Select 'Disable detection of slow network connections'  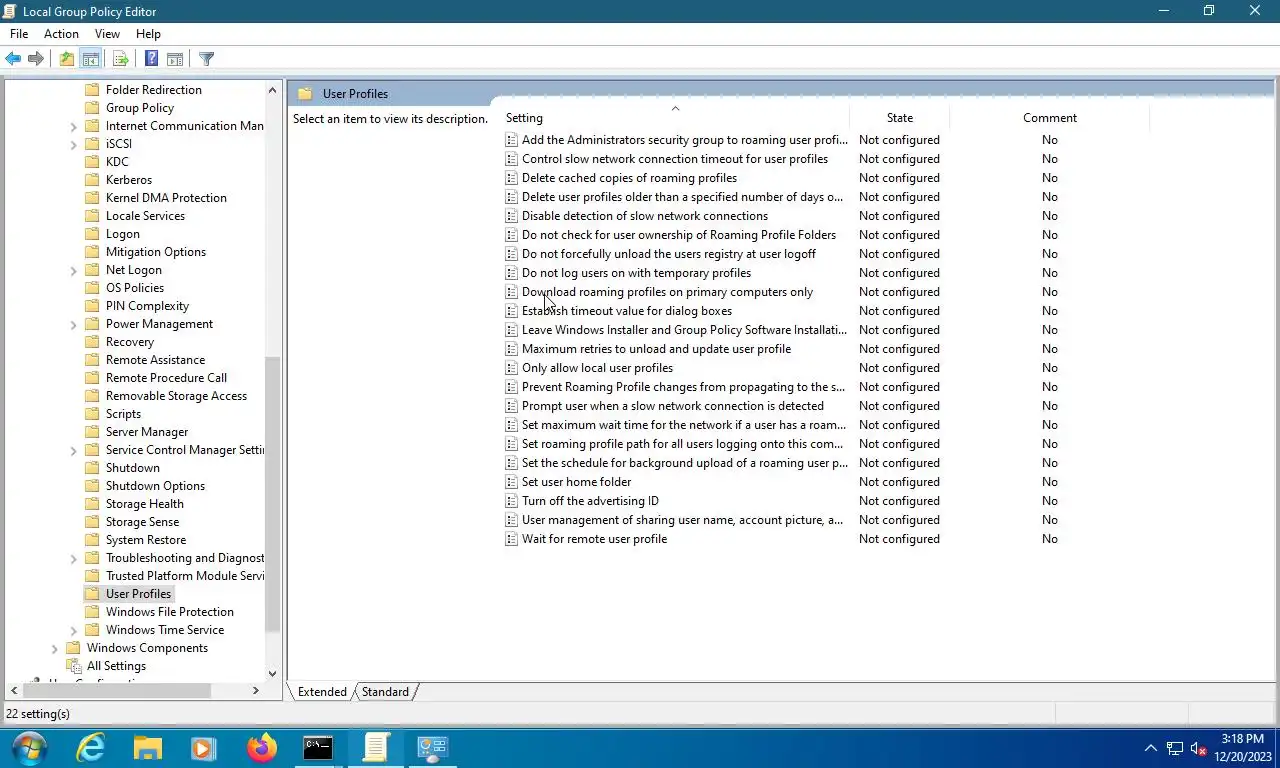coord(645,216)
